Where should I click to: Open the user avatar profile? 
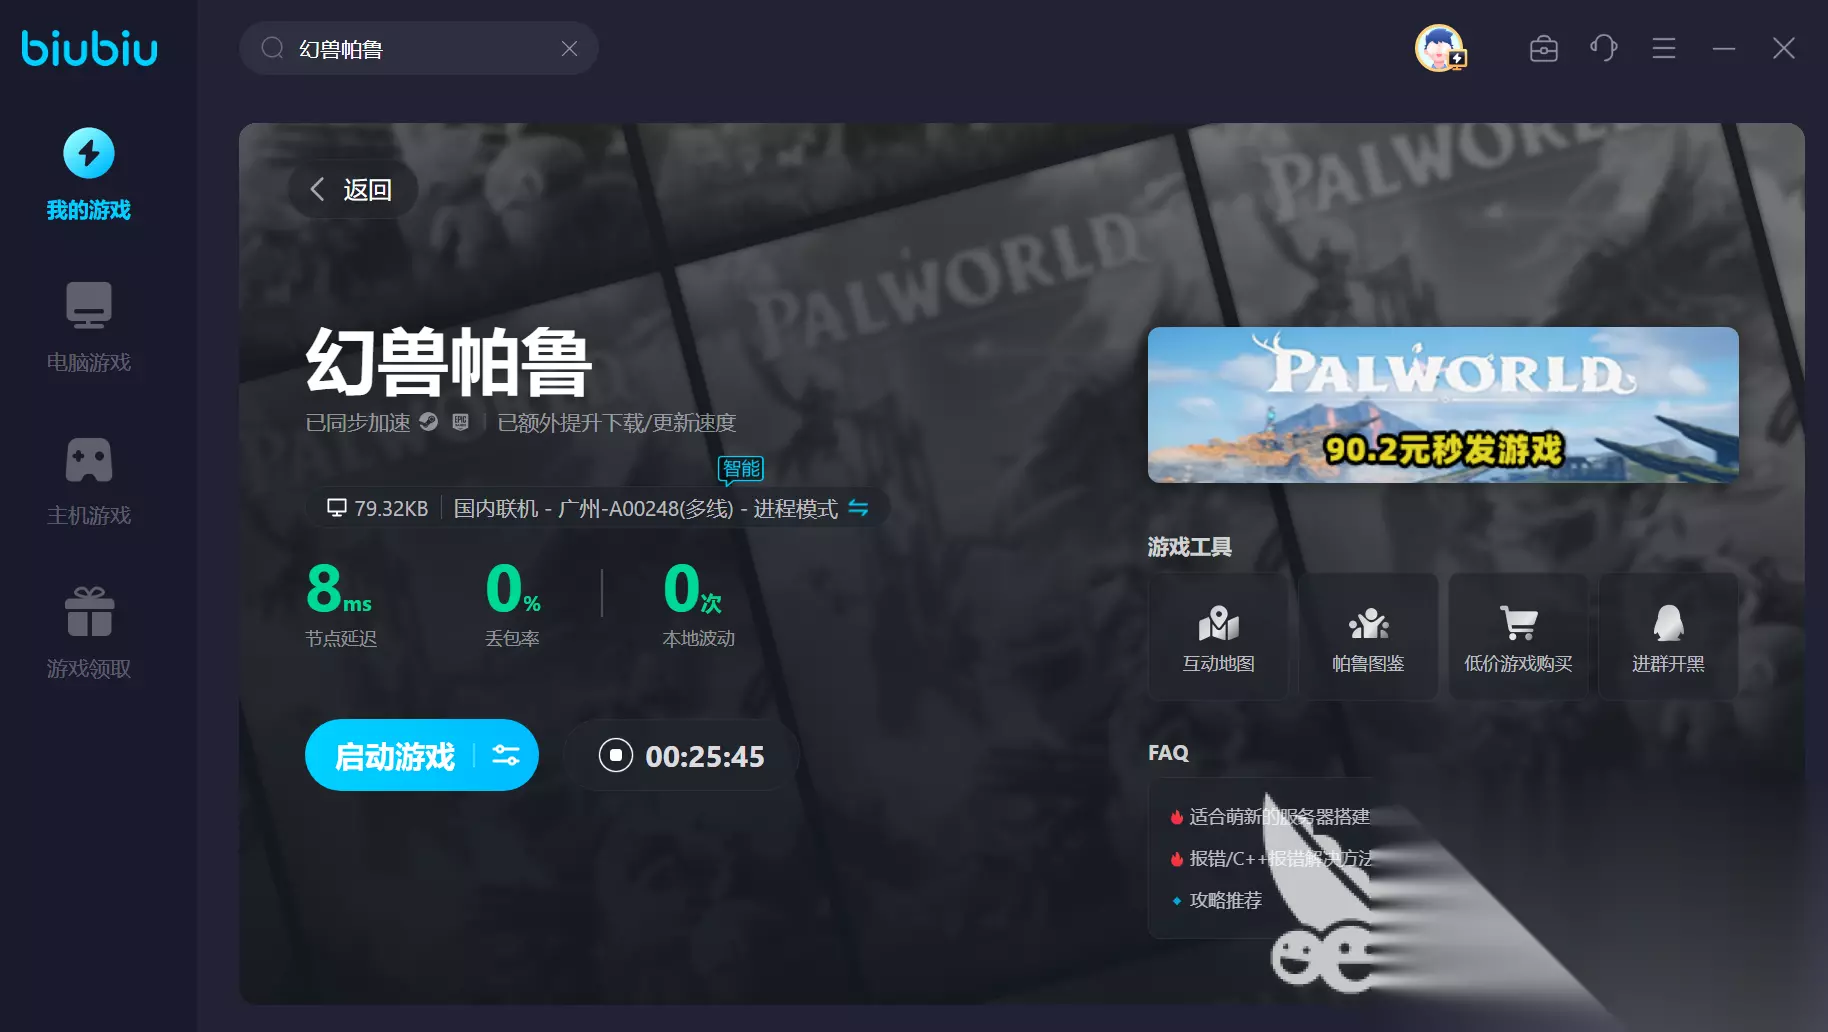(x=1440, y=48)
